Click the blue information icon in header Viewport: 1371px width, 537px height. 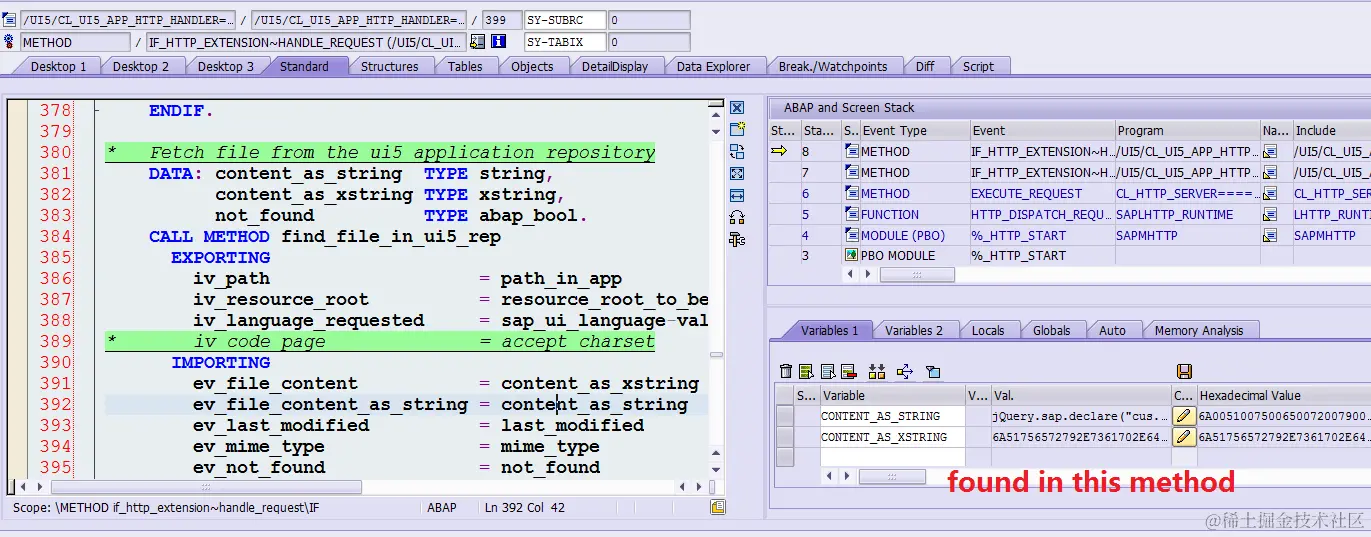498,42
